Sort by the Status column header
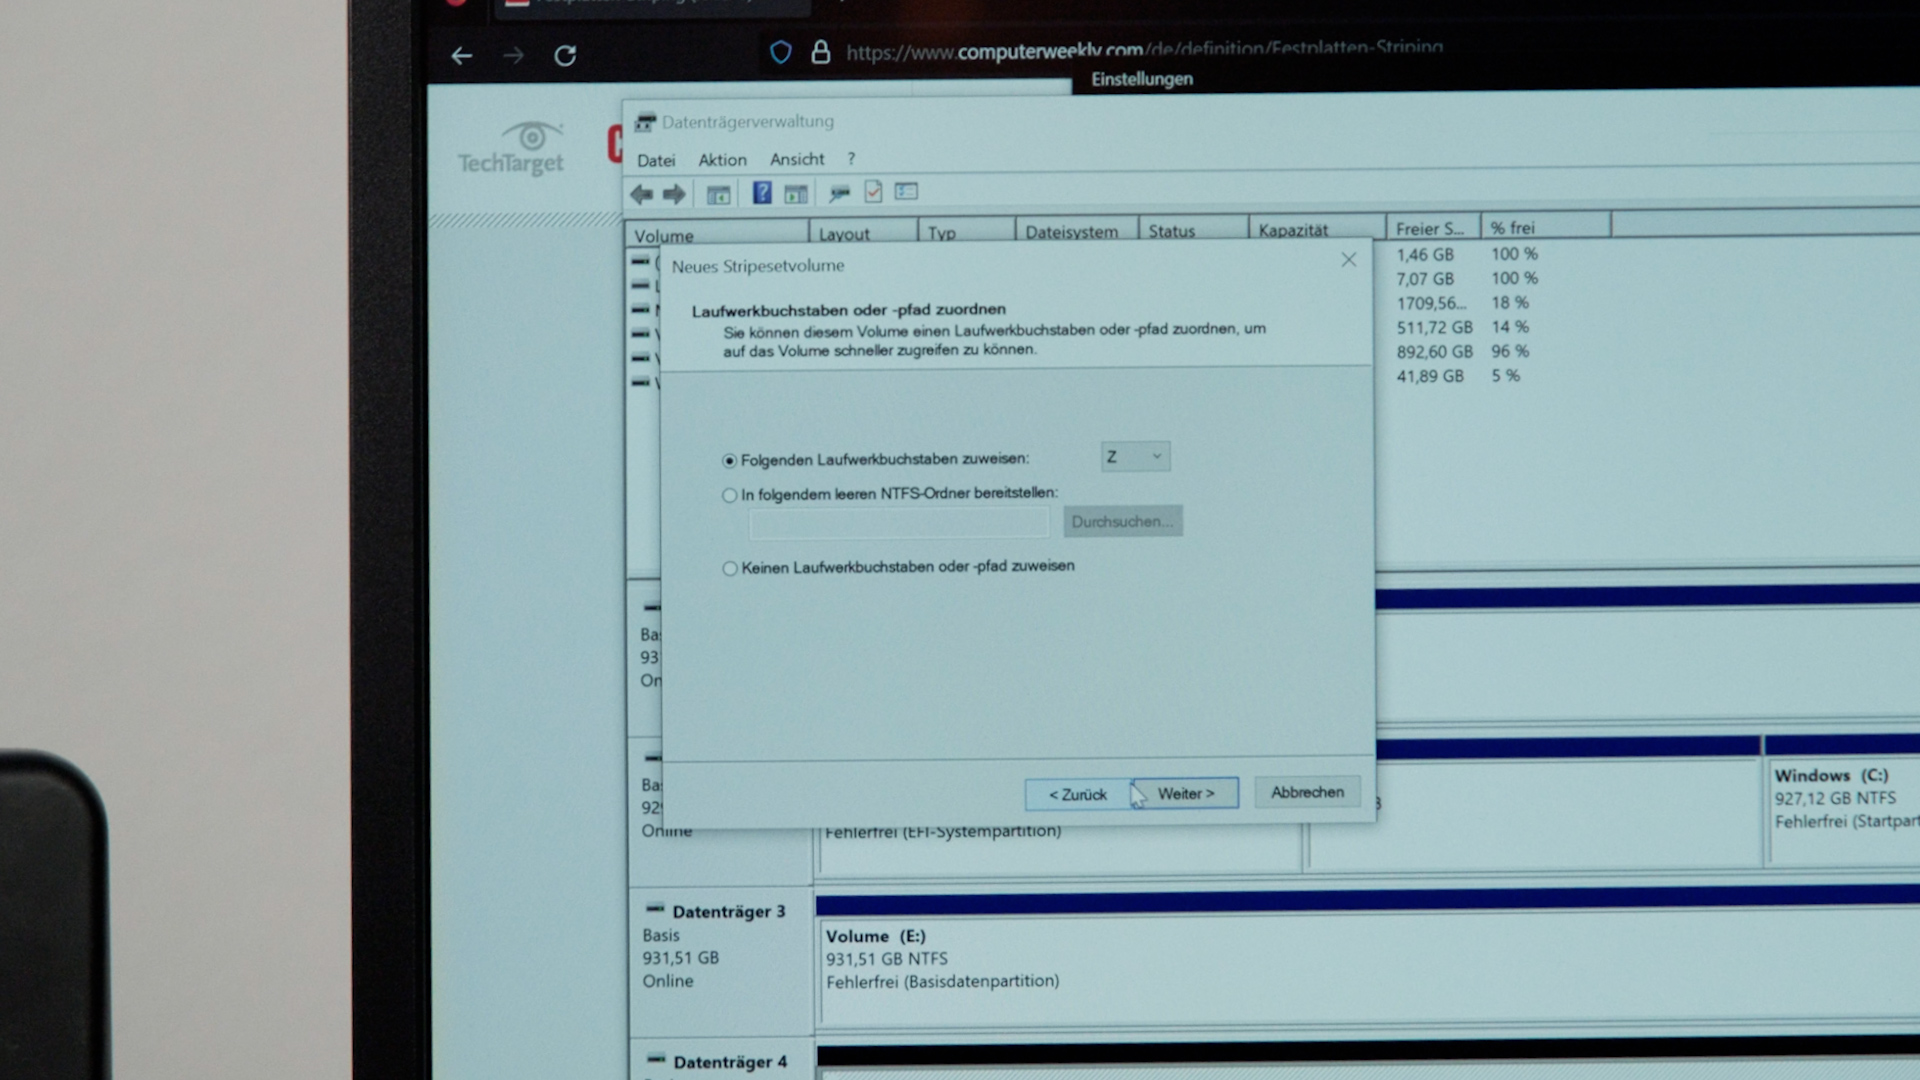Viewport: 1920px width, 1080px height. 1193,230
